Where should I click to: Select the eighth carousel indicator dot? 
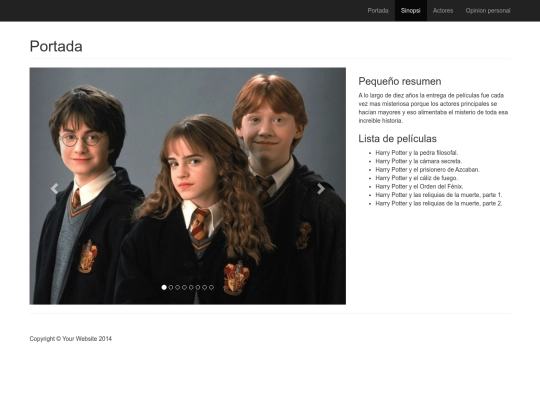coord(211,287)
